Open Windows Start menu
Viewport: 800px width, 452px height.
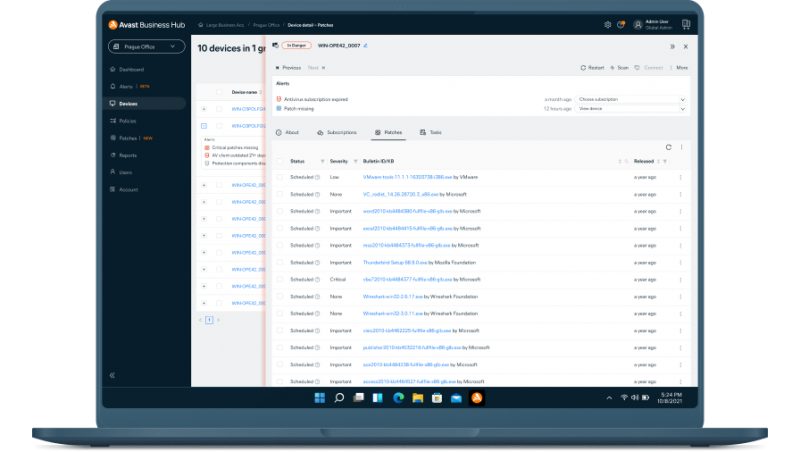[320, 398]
